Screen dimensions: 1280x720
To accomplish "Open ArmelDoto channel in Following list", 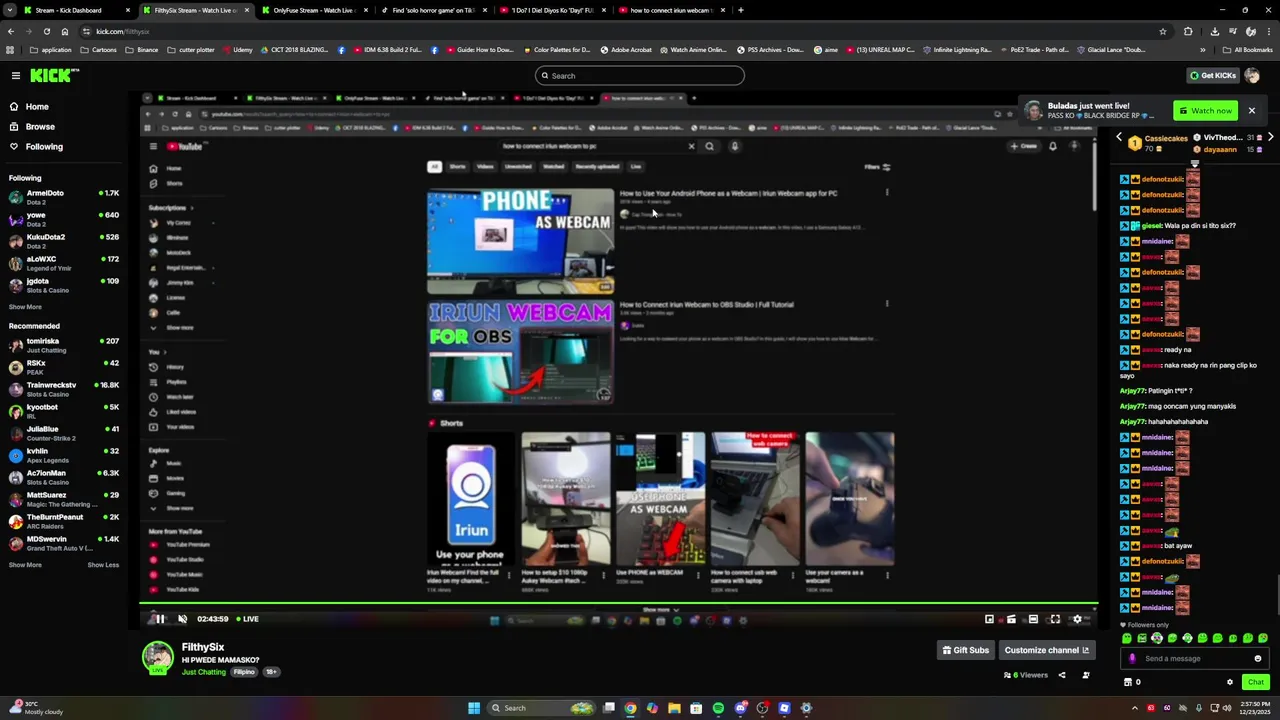I will tap(64, 197).
